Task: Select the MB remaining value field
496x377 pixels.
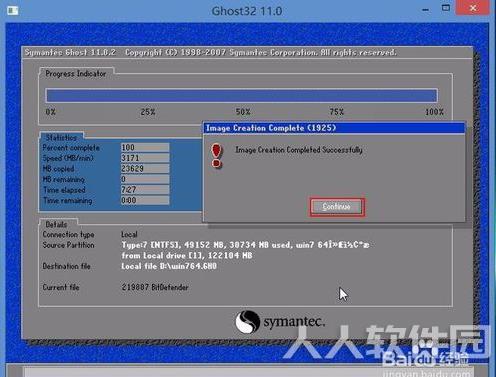Action: [145, 179]
